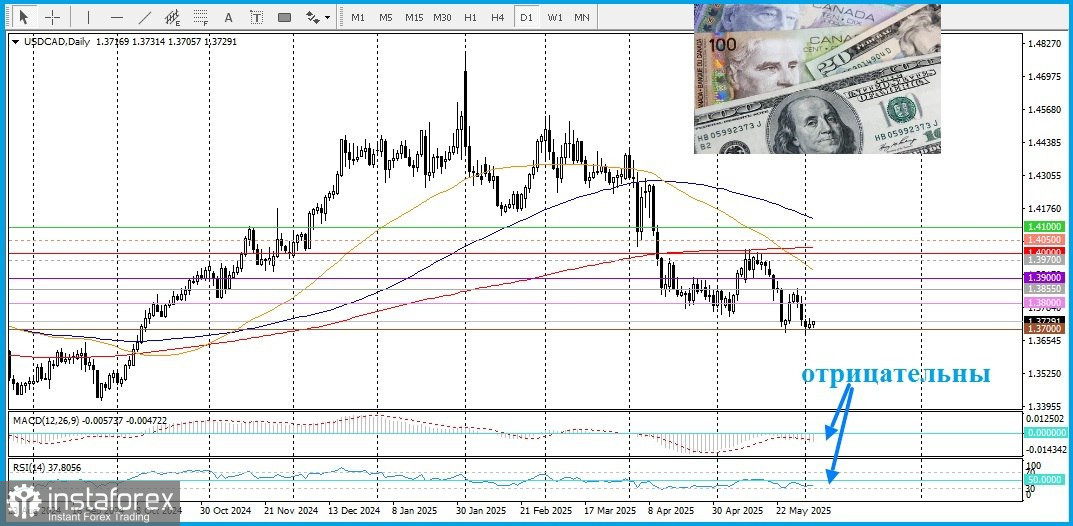Click the 1.38000 pink price level label

[1045, 303]
